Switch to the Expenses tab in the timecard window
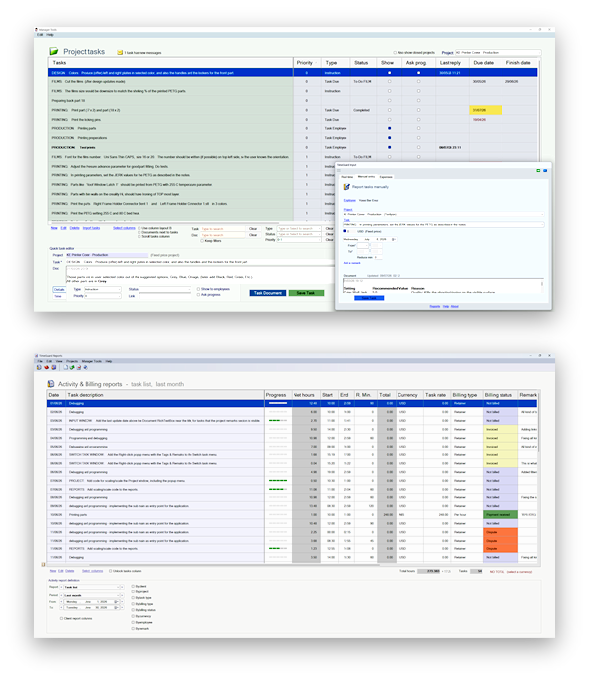Screen dimensions: 589x679 [386, 177]
